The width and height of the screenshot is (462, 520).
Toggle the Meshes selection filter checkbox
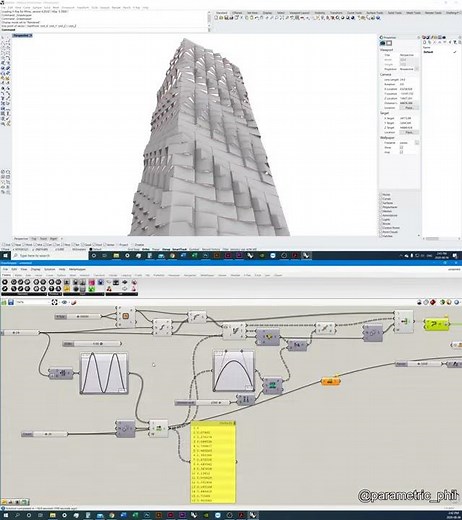381,211
